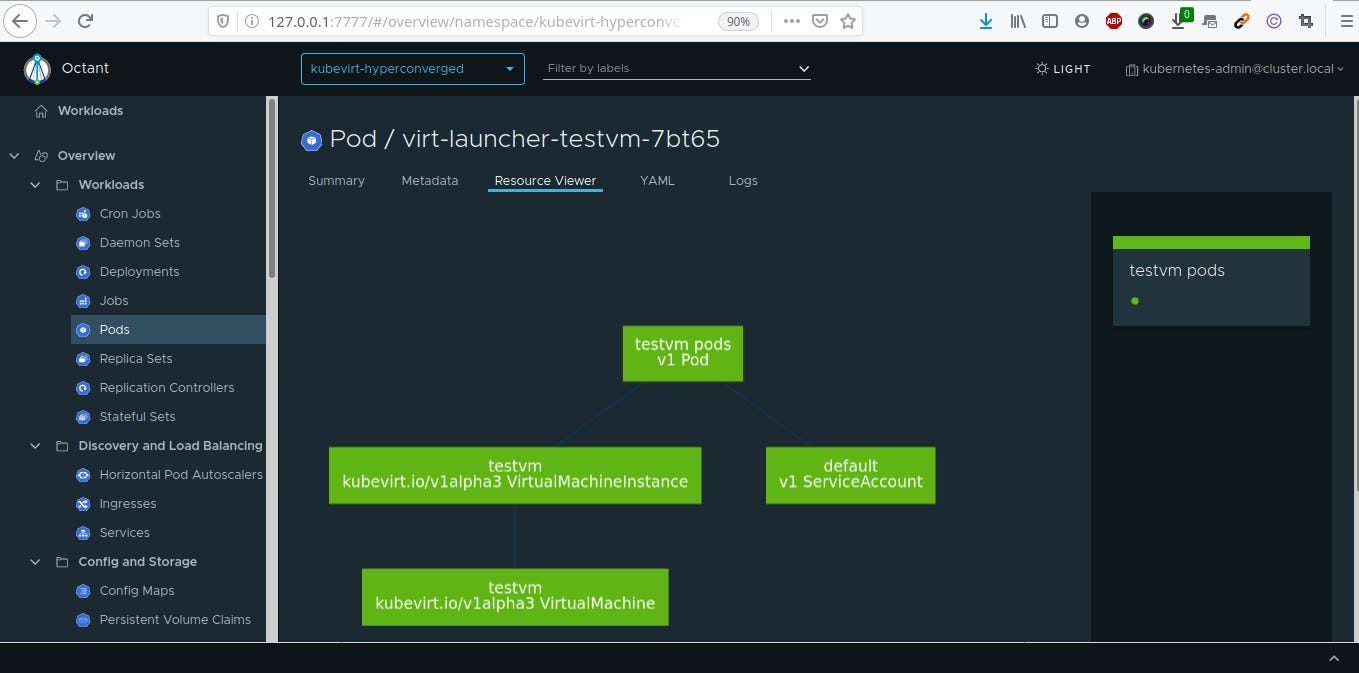Click the Adblock Plus extension icon
Viewport: 1359px width, 673px height.
(x=1114, y=21)
